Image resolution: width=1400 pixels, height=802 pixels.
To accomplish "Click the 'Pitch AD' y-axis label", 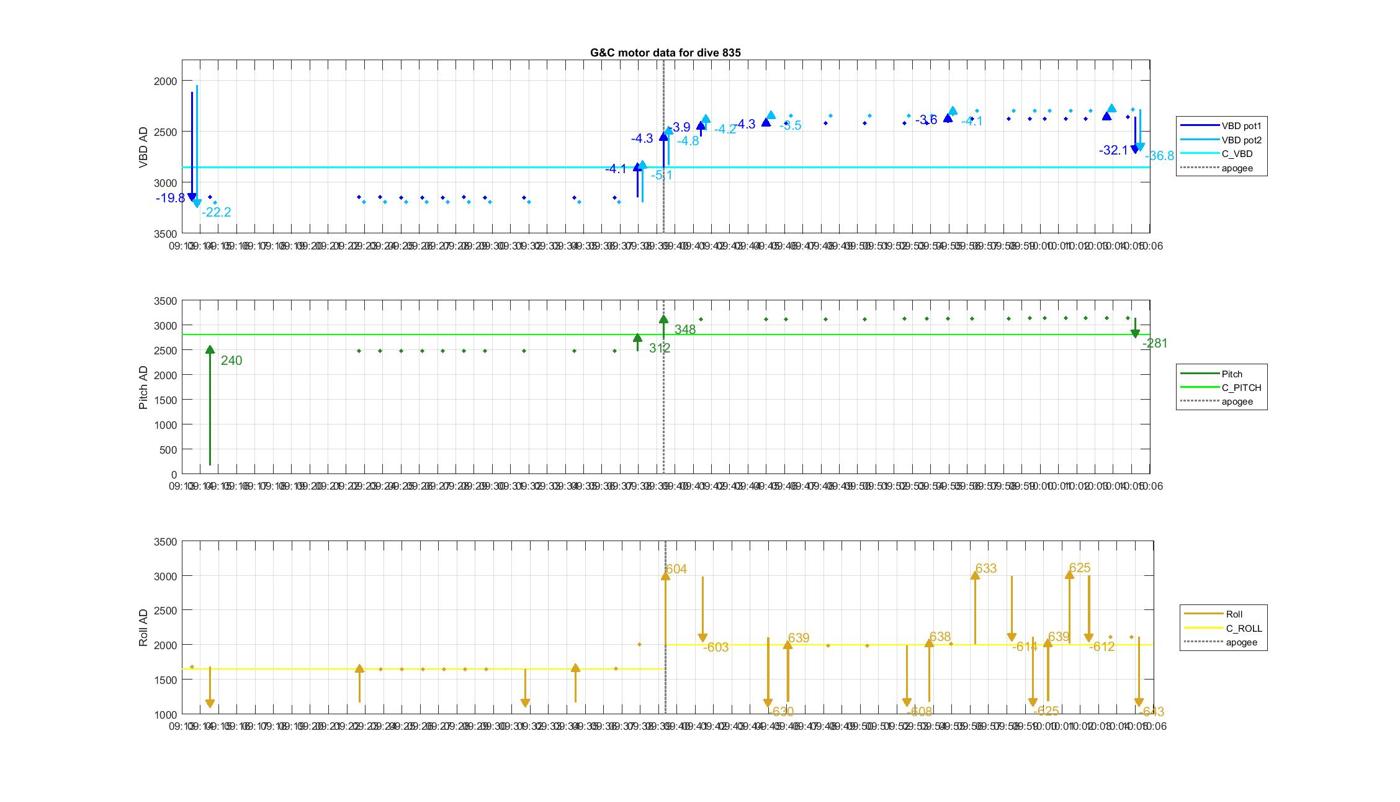I will (x=143, y=387).
